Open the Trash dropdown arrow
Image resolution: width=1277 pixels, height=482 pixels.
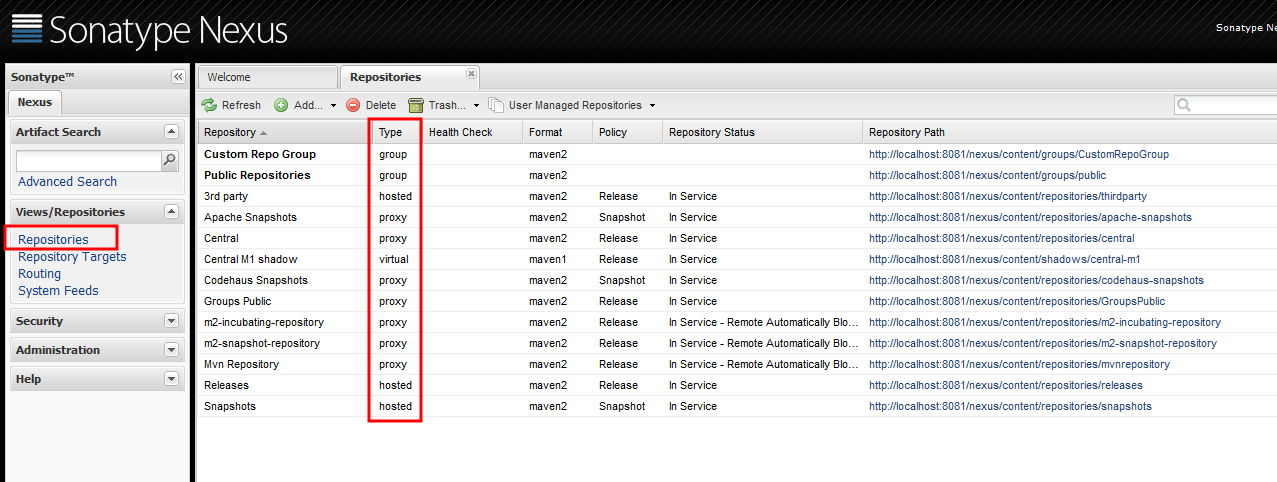coord(476,106)
